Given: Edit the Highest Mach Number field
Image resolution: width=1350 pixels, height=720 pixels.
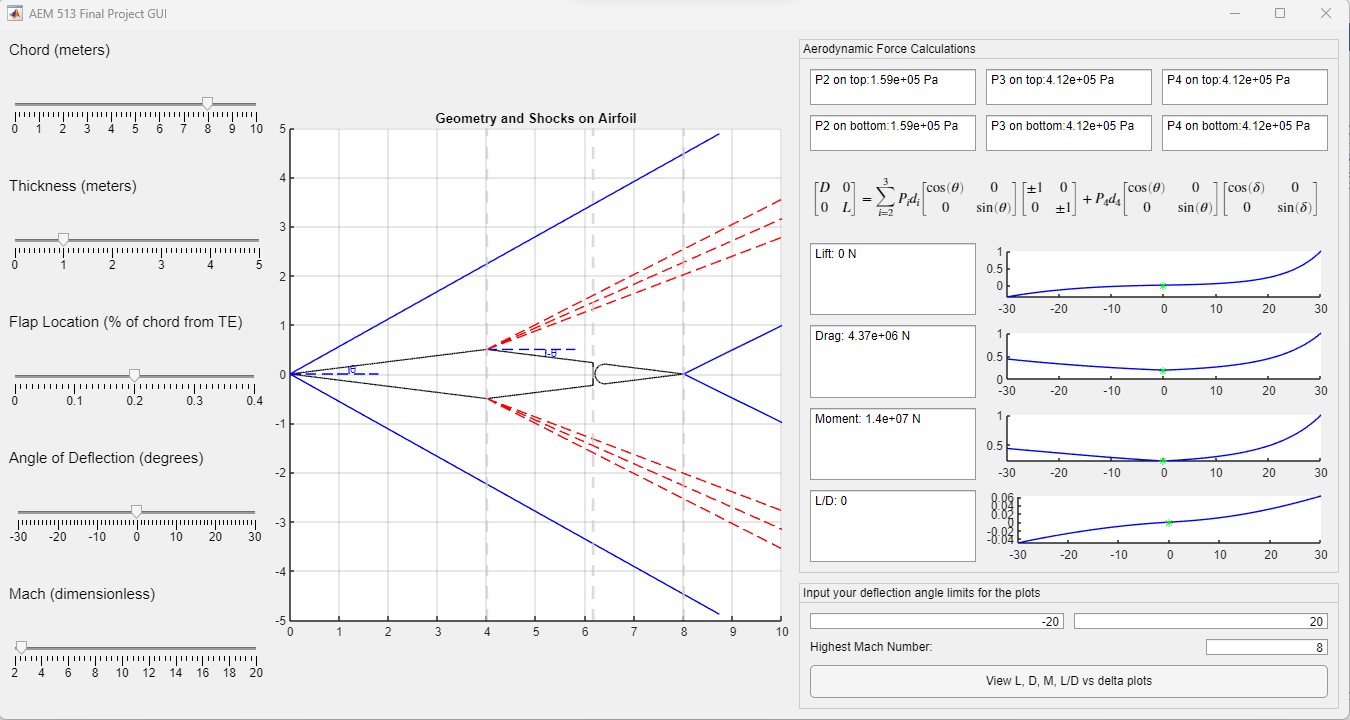Looking at the screenshot, I should [1266, 646].
